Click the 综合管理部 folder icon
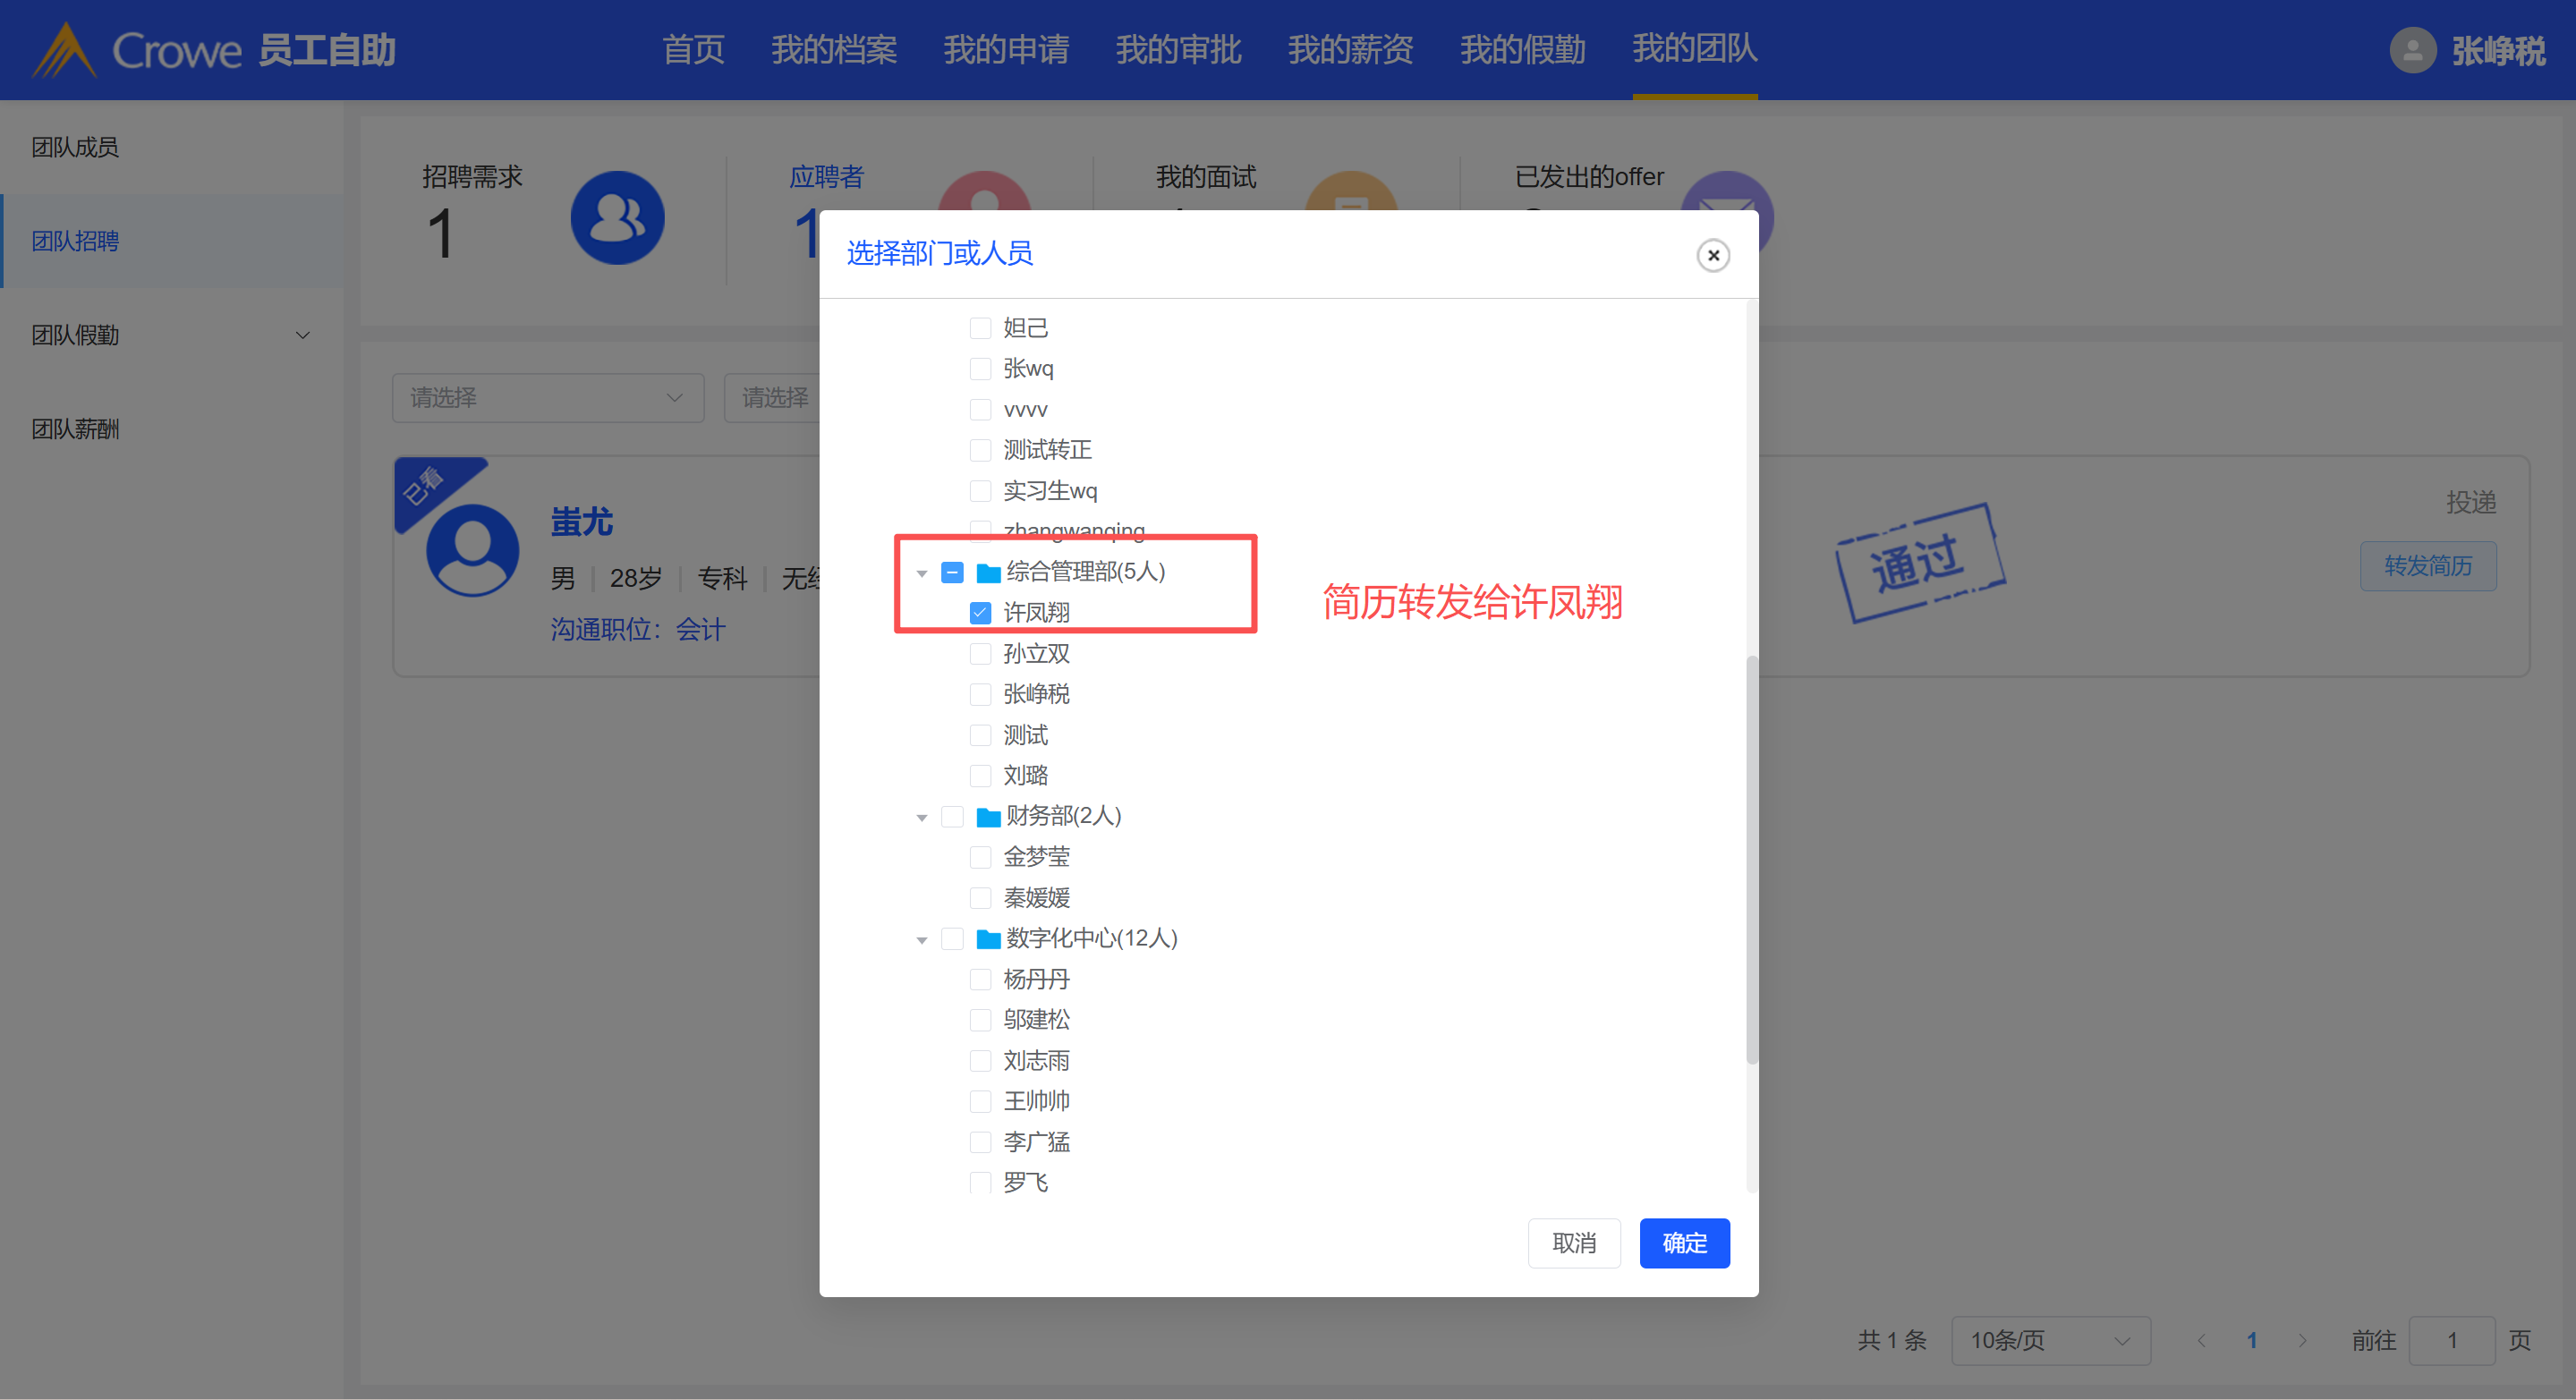2576x1400 pixels. [988, 573]
